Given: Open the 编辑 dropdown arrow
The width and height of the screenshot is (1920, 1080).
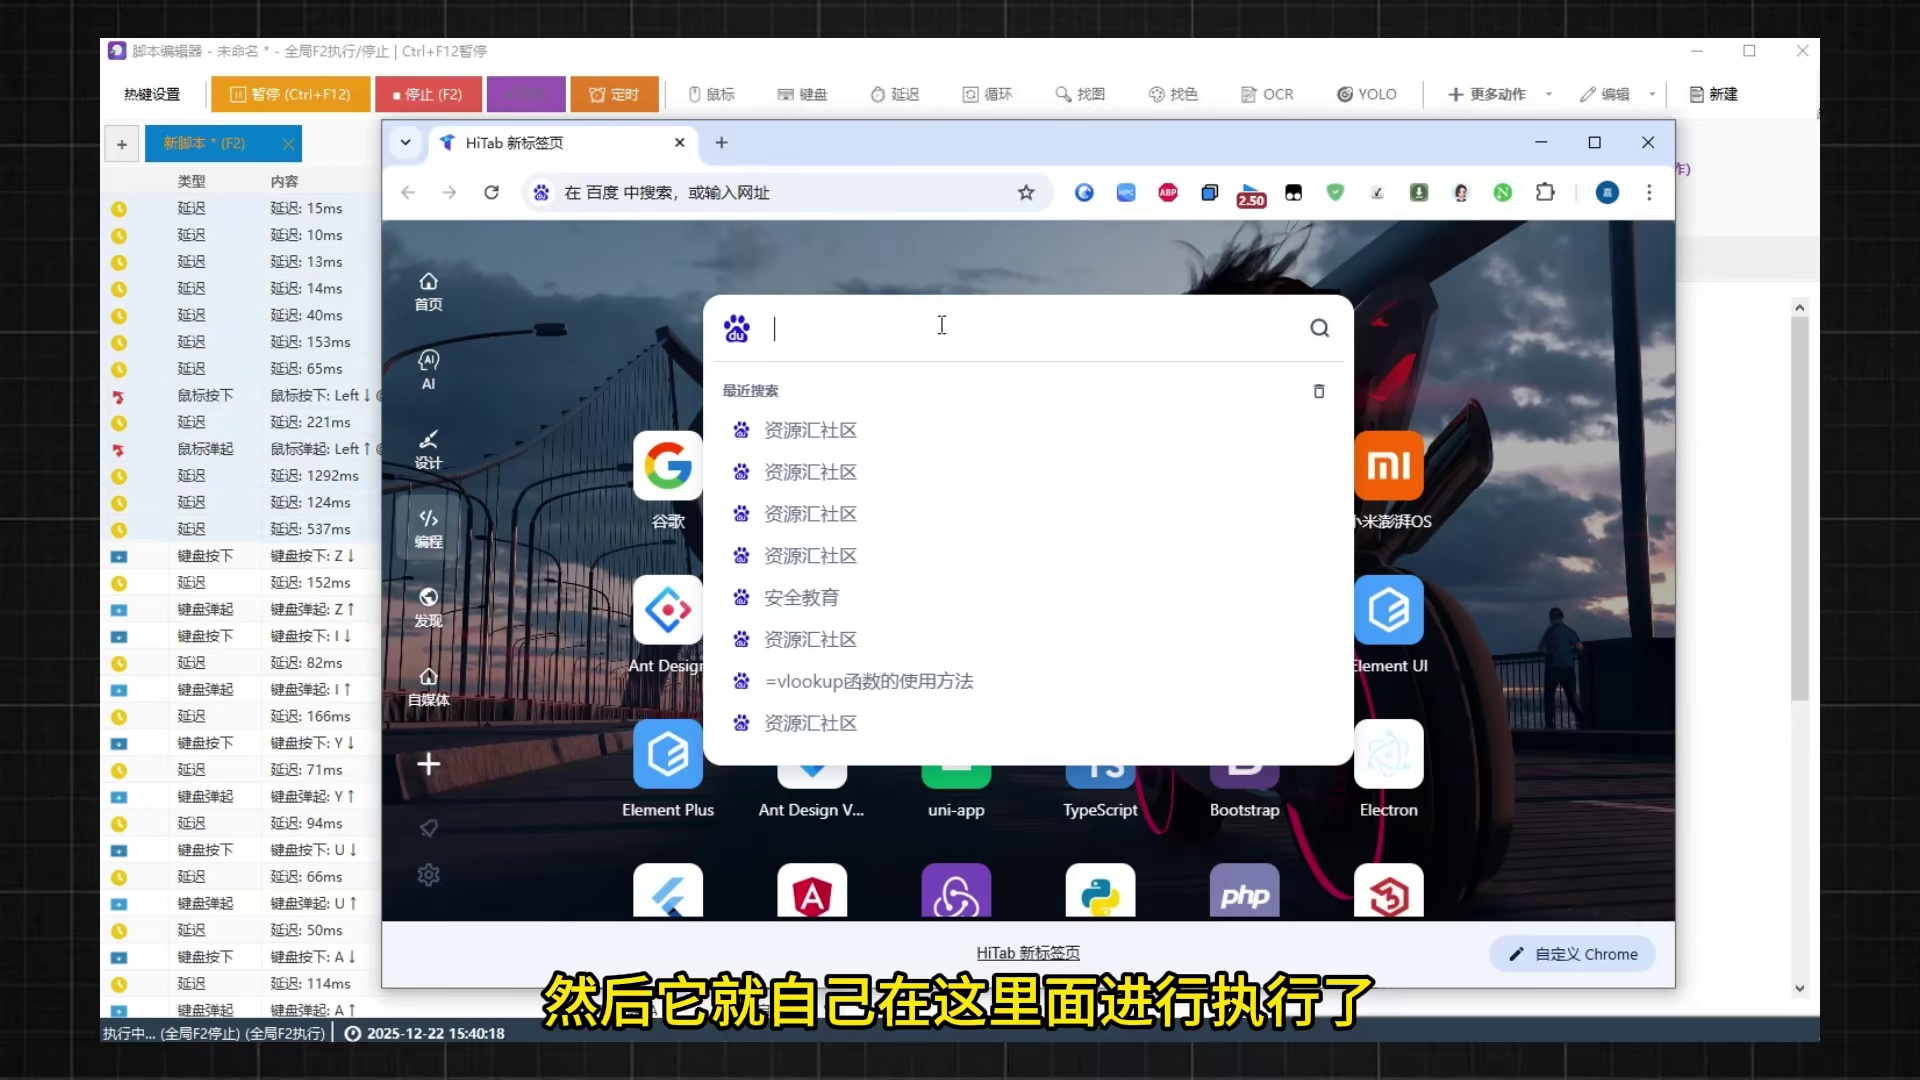Looking at the screenshot, I should click(x=1652, y=94).
